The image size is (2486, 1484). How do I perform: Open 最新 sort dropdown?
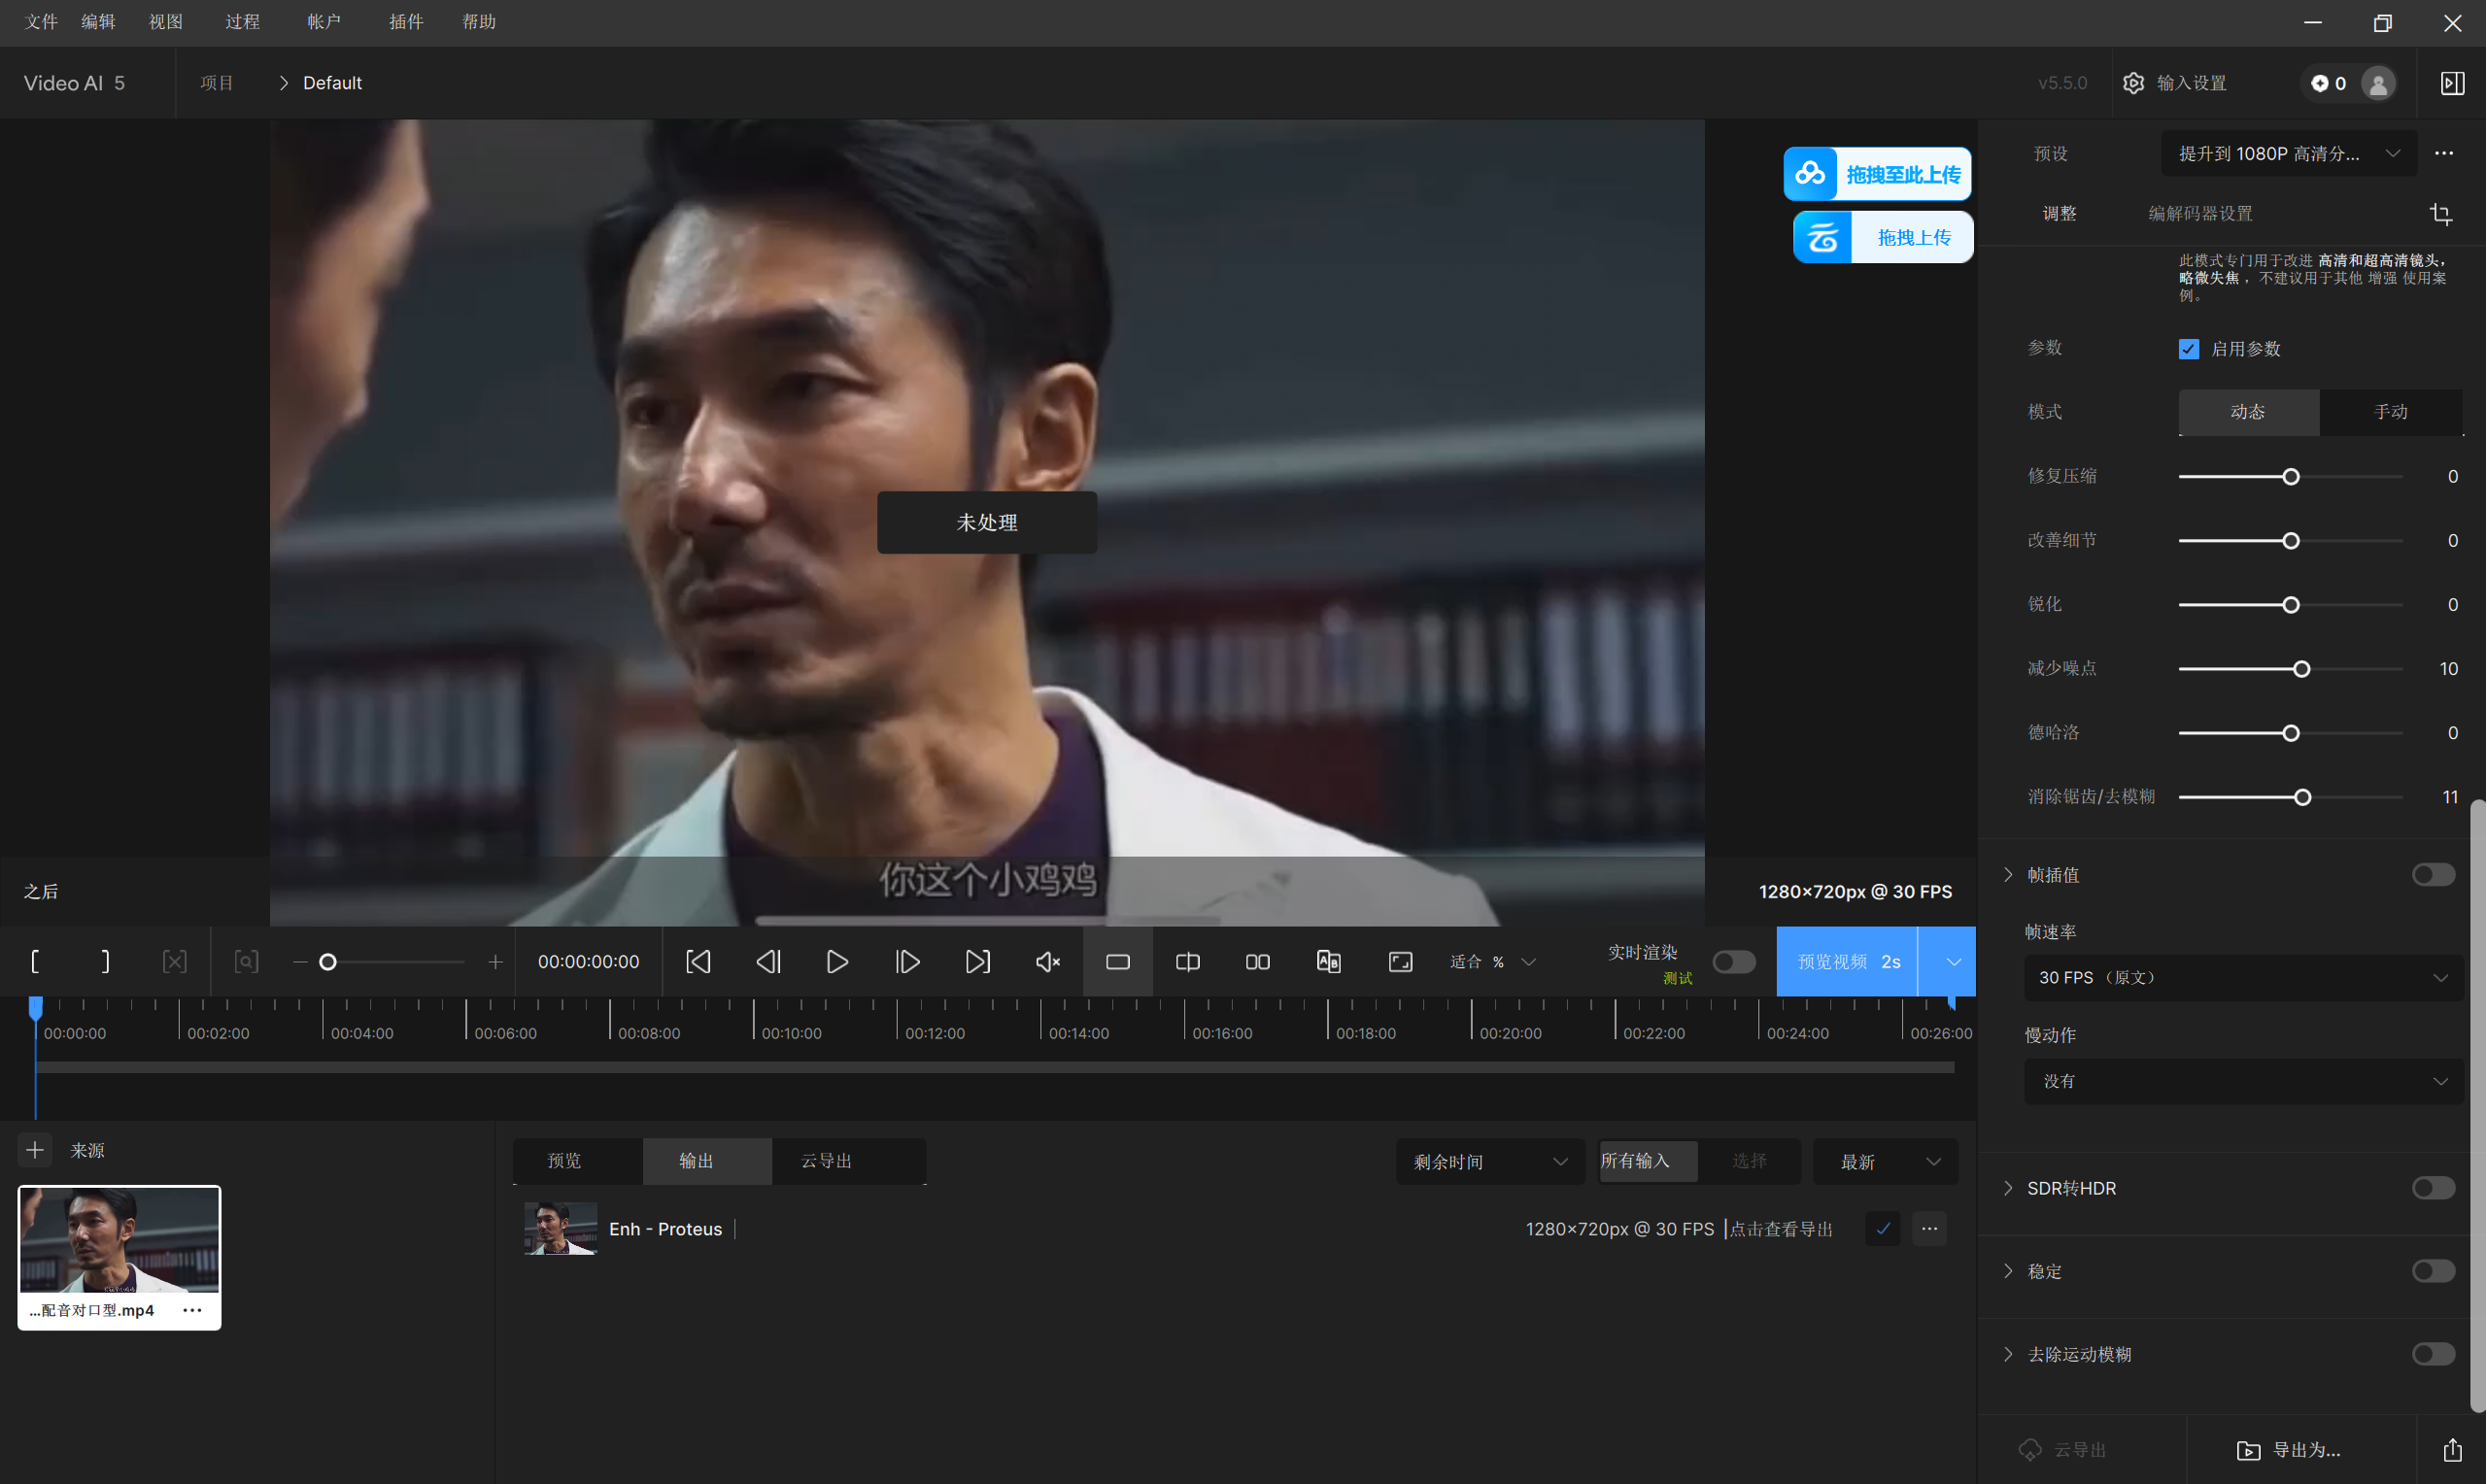(x=1885, y=1161)
